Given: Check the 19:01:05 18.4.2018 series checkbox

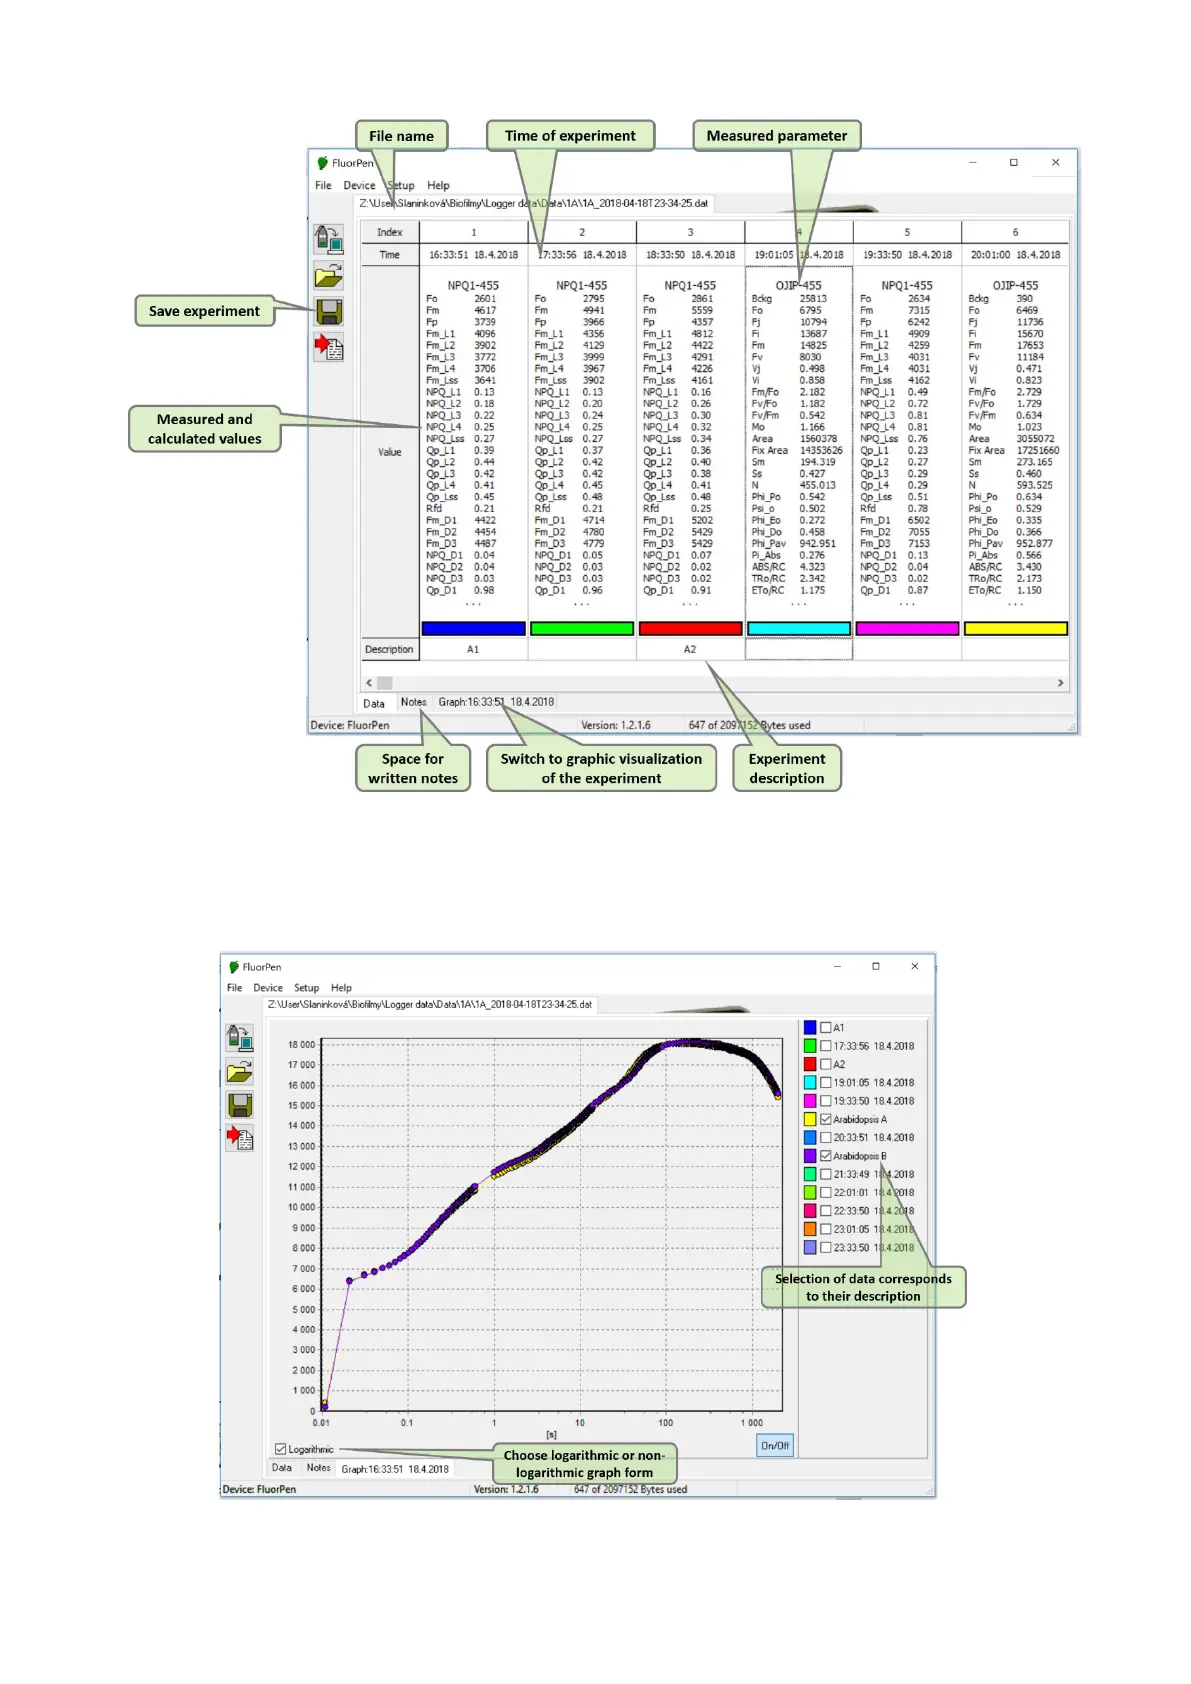Looking at the screenshot, I should coord(826,1082).
